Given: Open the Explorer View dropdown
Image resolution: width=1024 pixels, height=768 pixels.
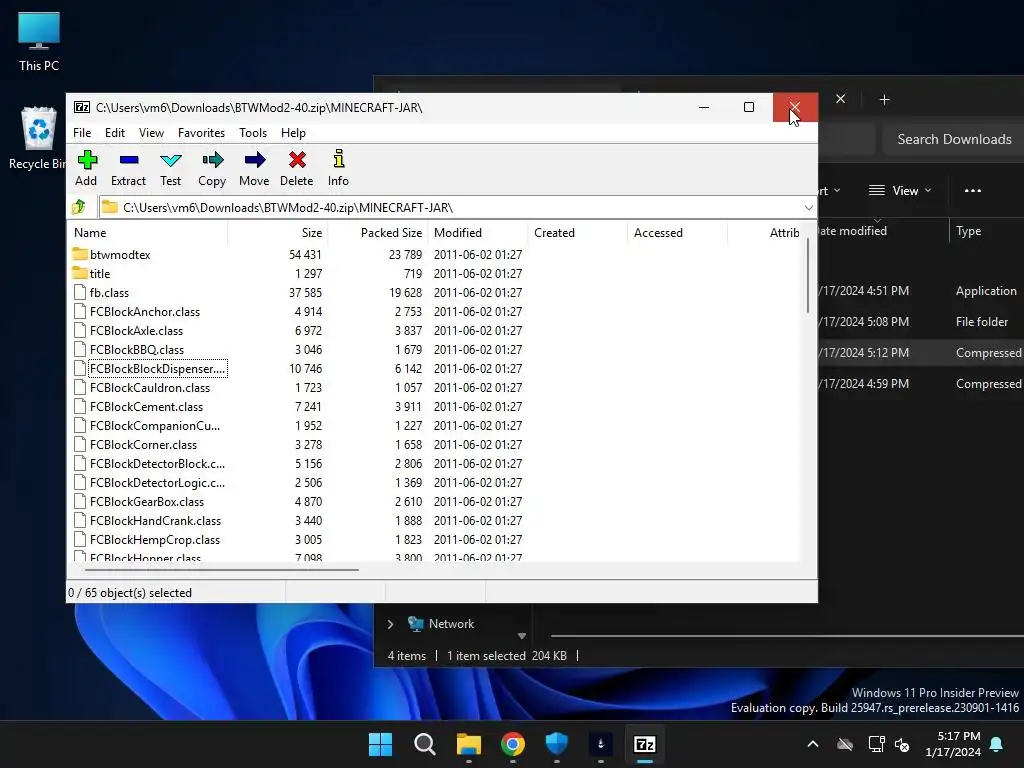Looking at the screenshot, I should [x=901, y=191].
